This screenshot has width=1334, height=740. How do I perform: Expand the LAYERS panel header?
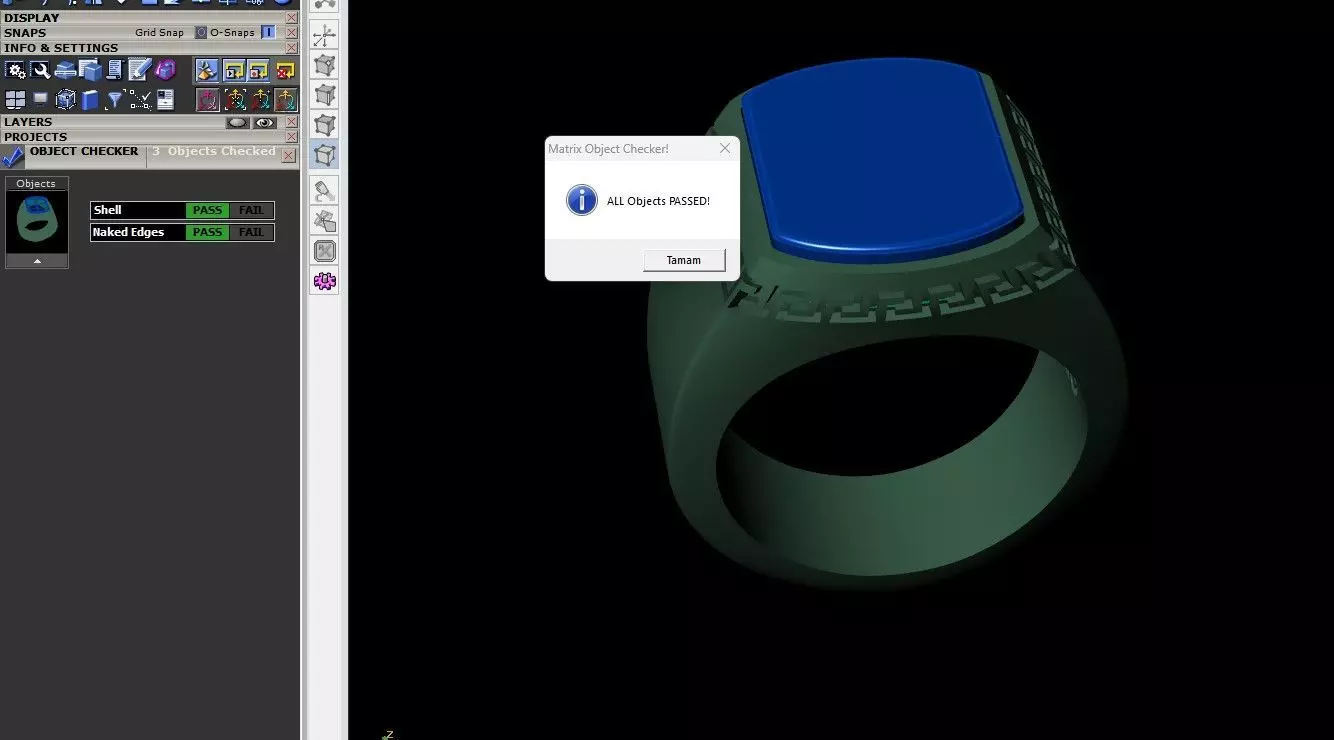pyautogui.click(x=28, y=122)
